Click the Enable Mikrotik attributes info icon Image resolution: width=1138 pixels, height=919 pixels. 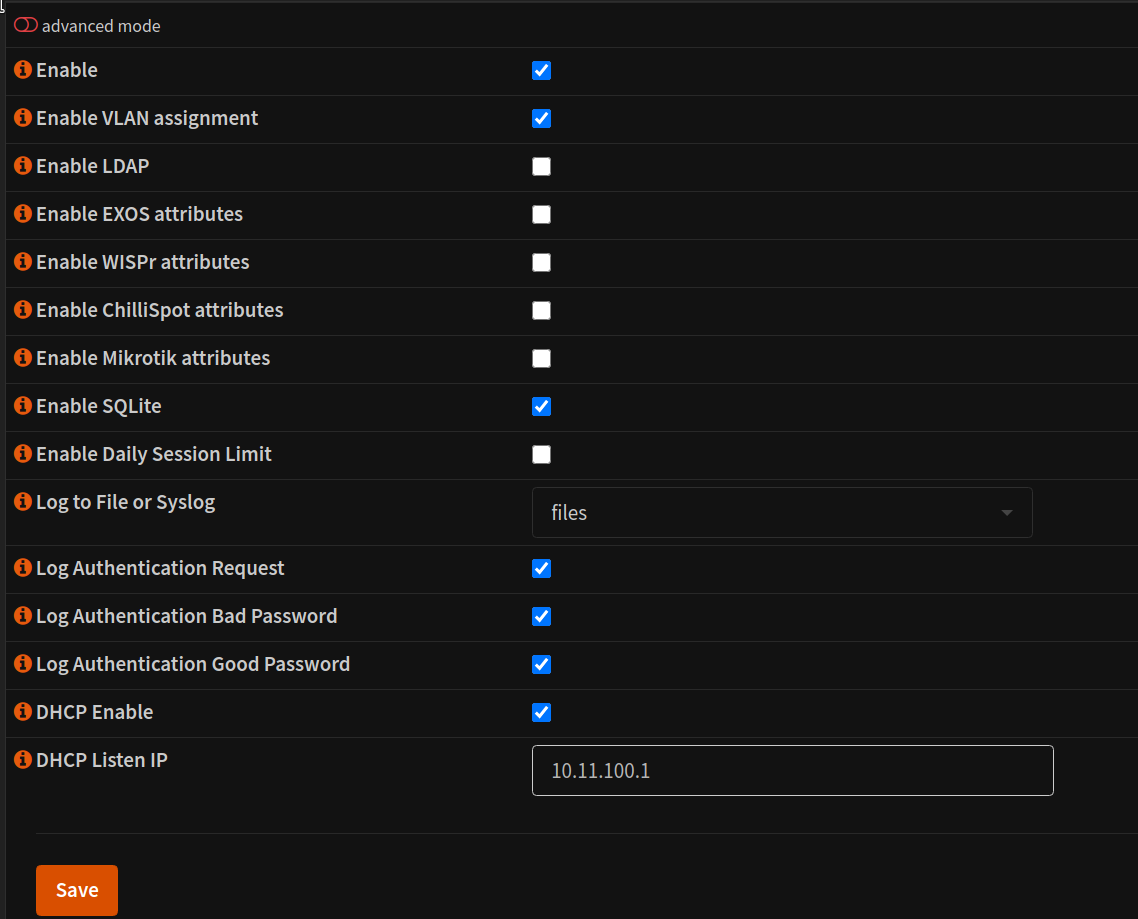click(x=22, y=358)
